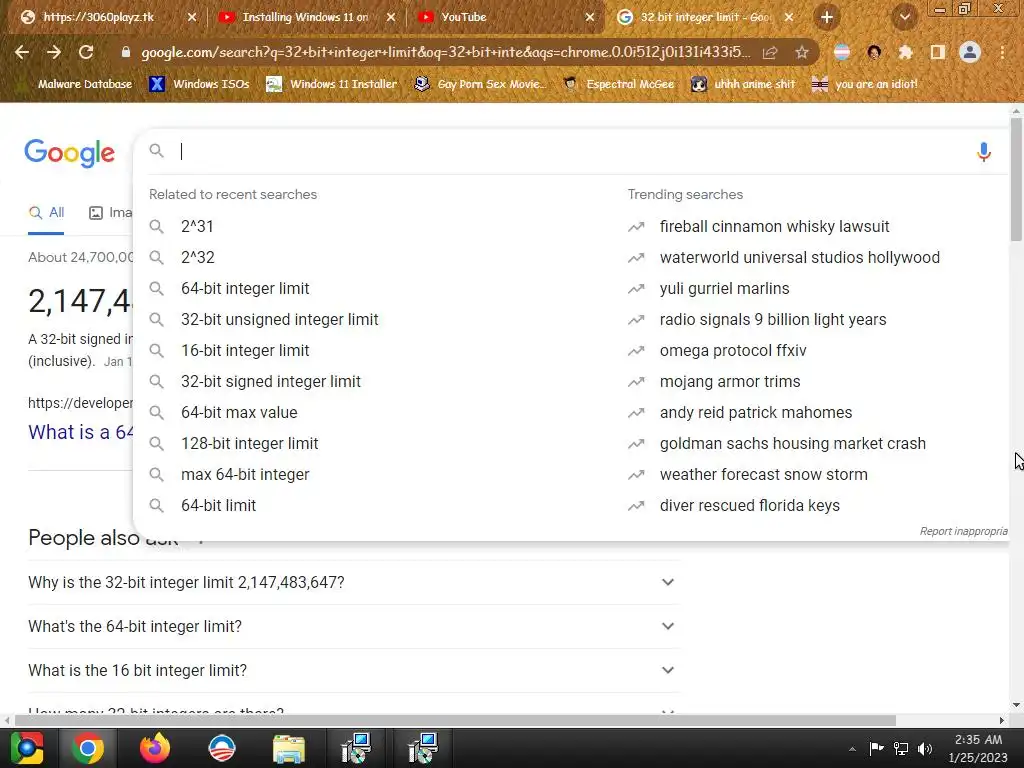Select trending 'fireball cinnamon whisky lawsuit'
The height and width of the screenshot is (768, 1024).
775,226
